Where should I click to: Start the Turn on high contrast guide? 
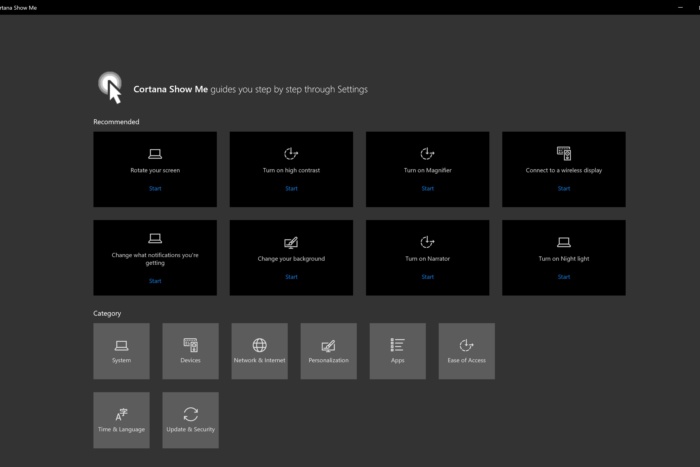(x=291, y=188)
